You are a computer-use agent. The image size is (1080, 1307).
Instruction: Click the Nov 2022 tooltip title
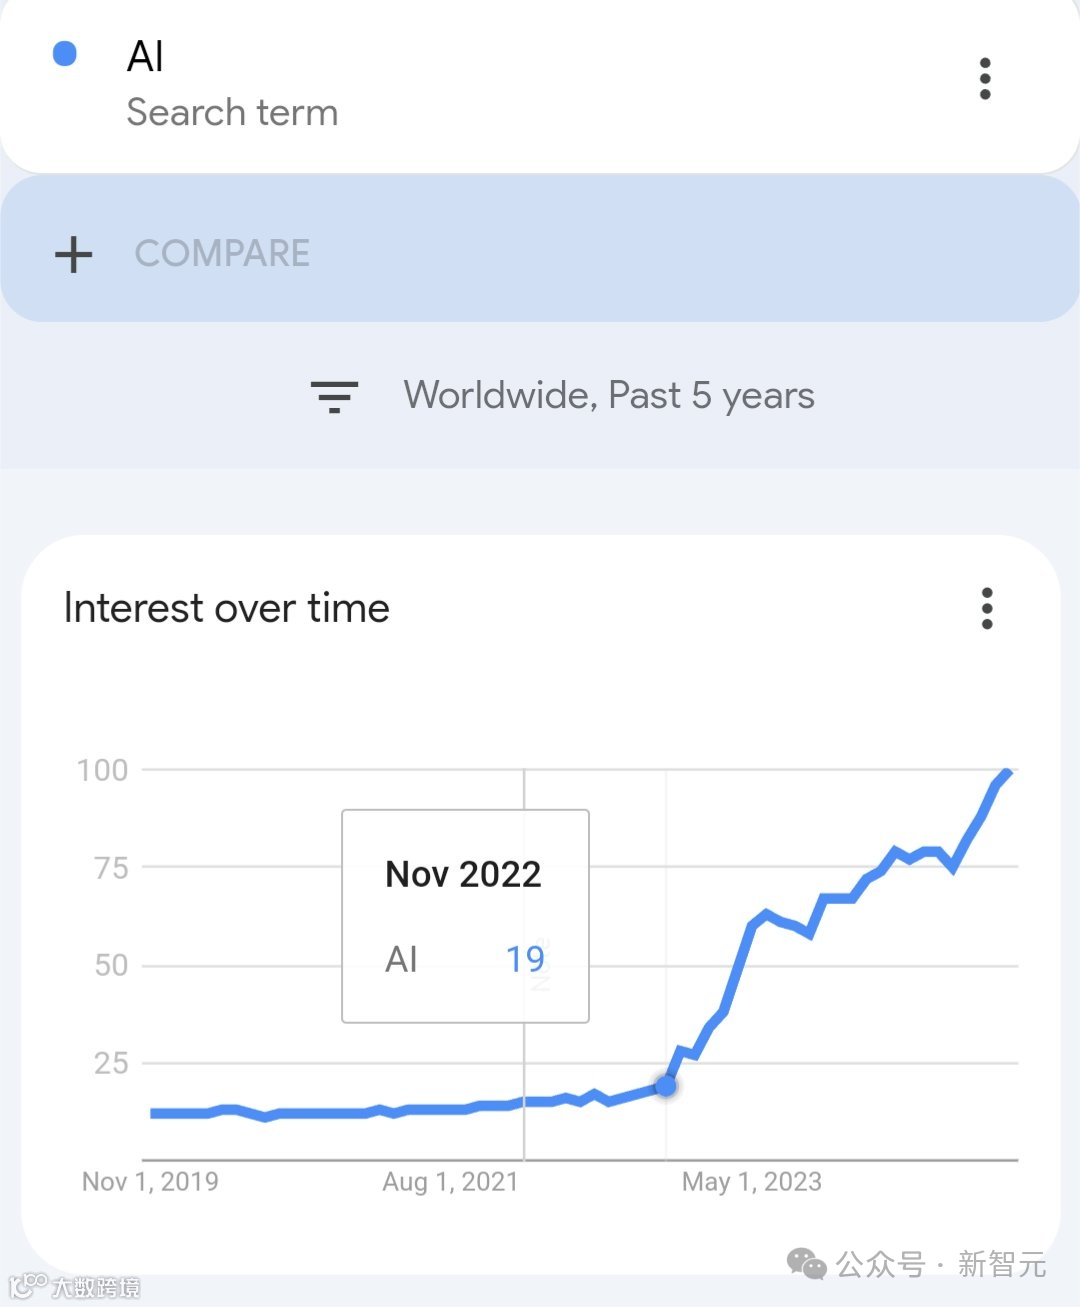pyautogui.click(x=463, y=874)
